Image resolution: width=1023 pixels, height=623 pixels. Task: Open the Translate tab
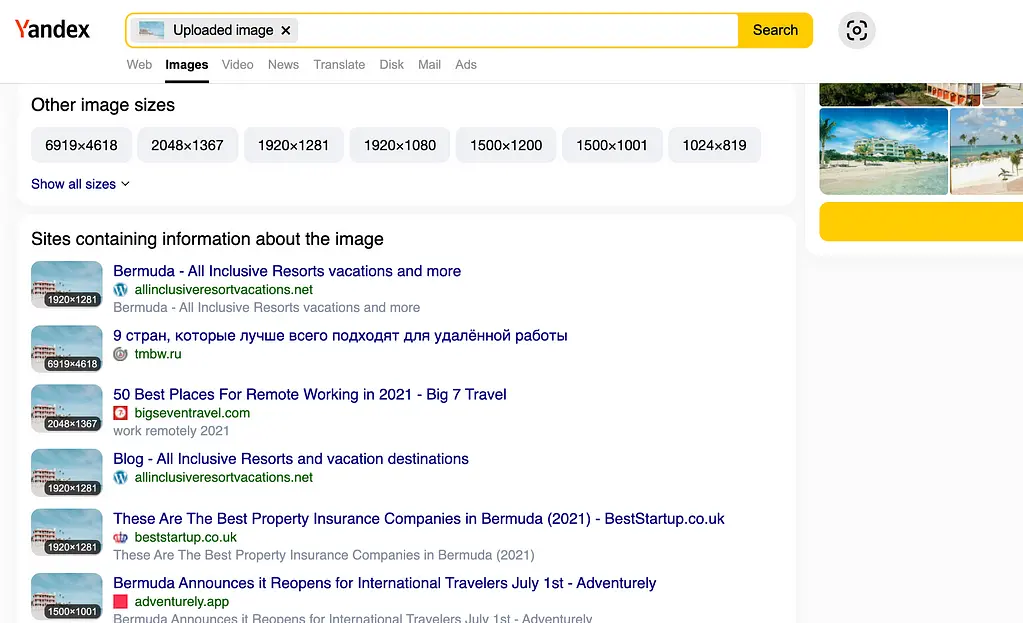point(339,64)
